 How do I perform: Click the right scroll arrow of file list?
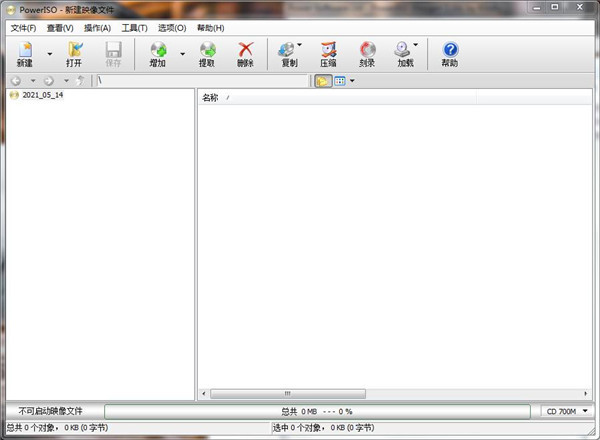tap(585, 393)
